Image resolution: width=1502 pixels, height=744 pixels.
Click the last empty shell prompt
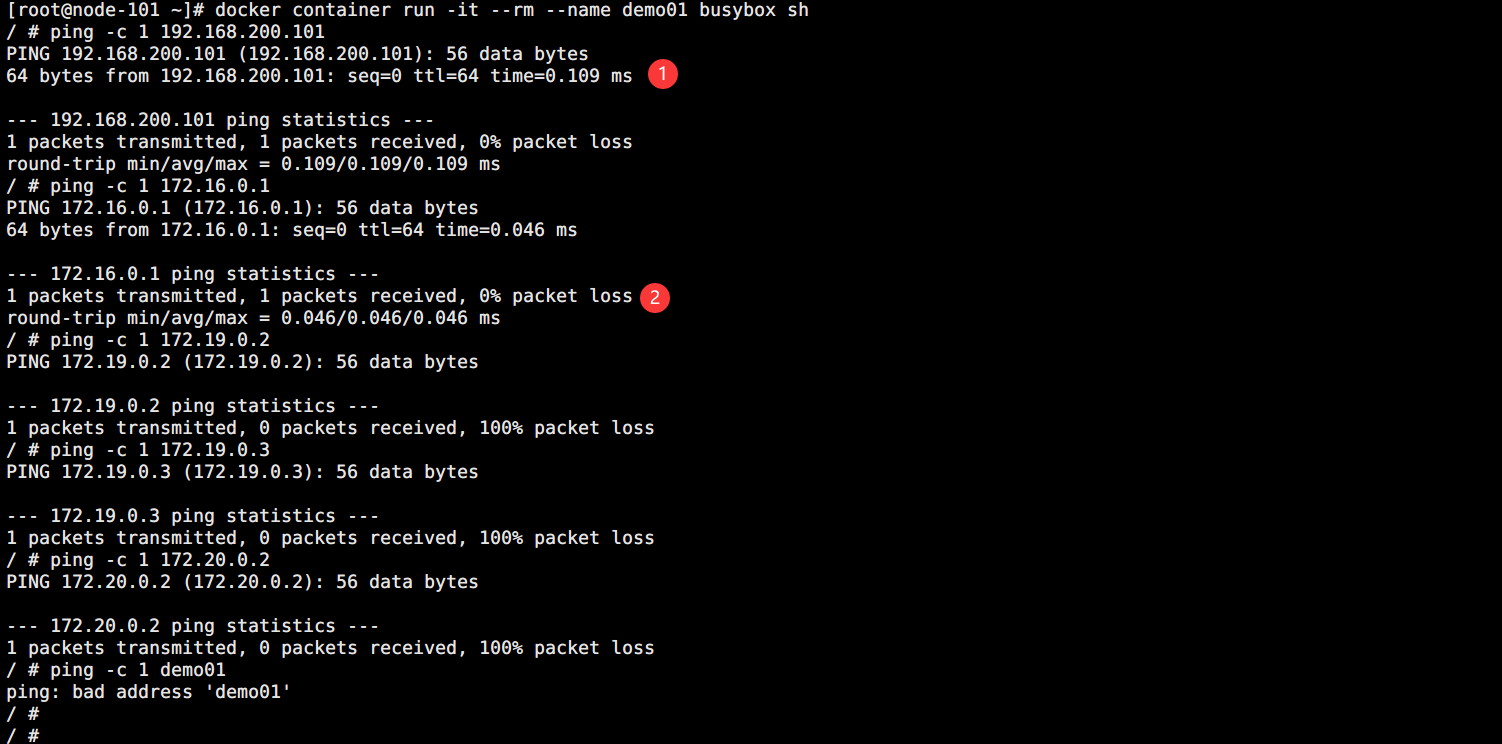tap(22, 736)
